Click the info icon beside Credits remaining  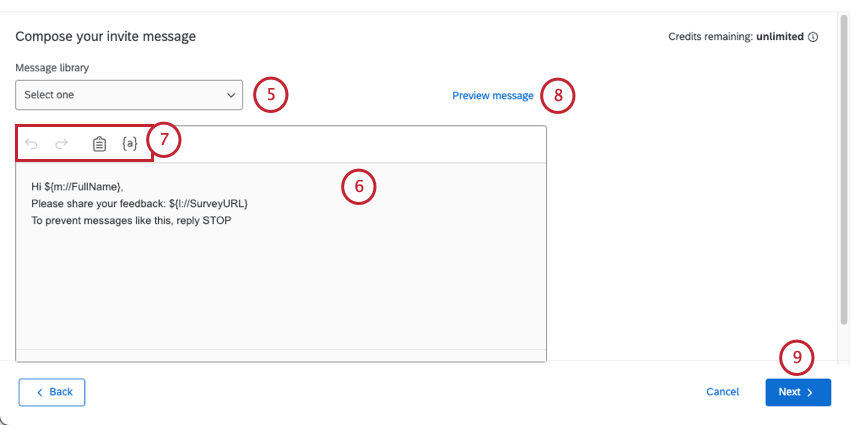click(x=813, y=37)
